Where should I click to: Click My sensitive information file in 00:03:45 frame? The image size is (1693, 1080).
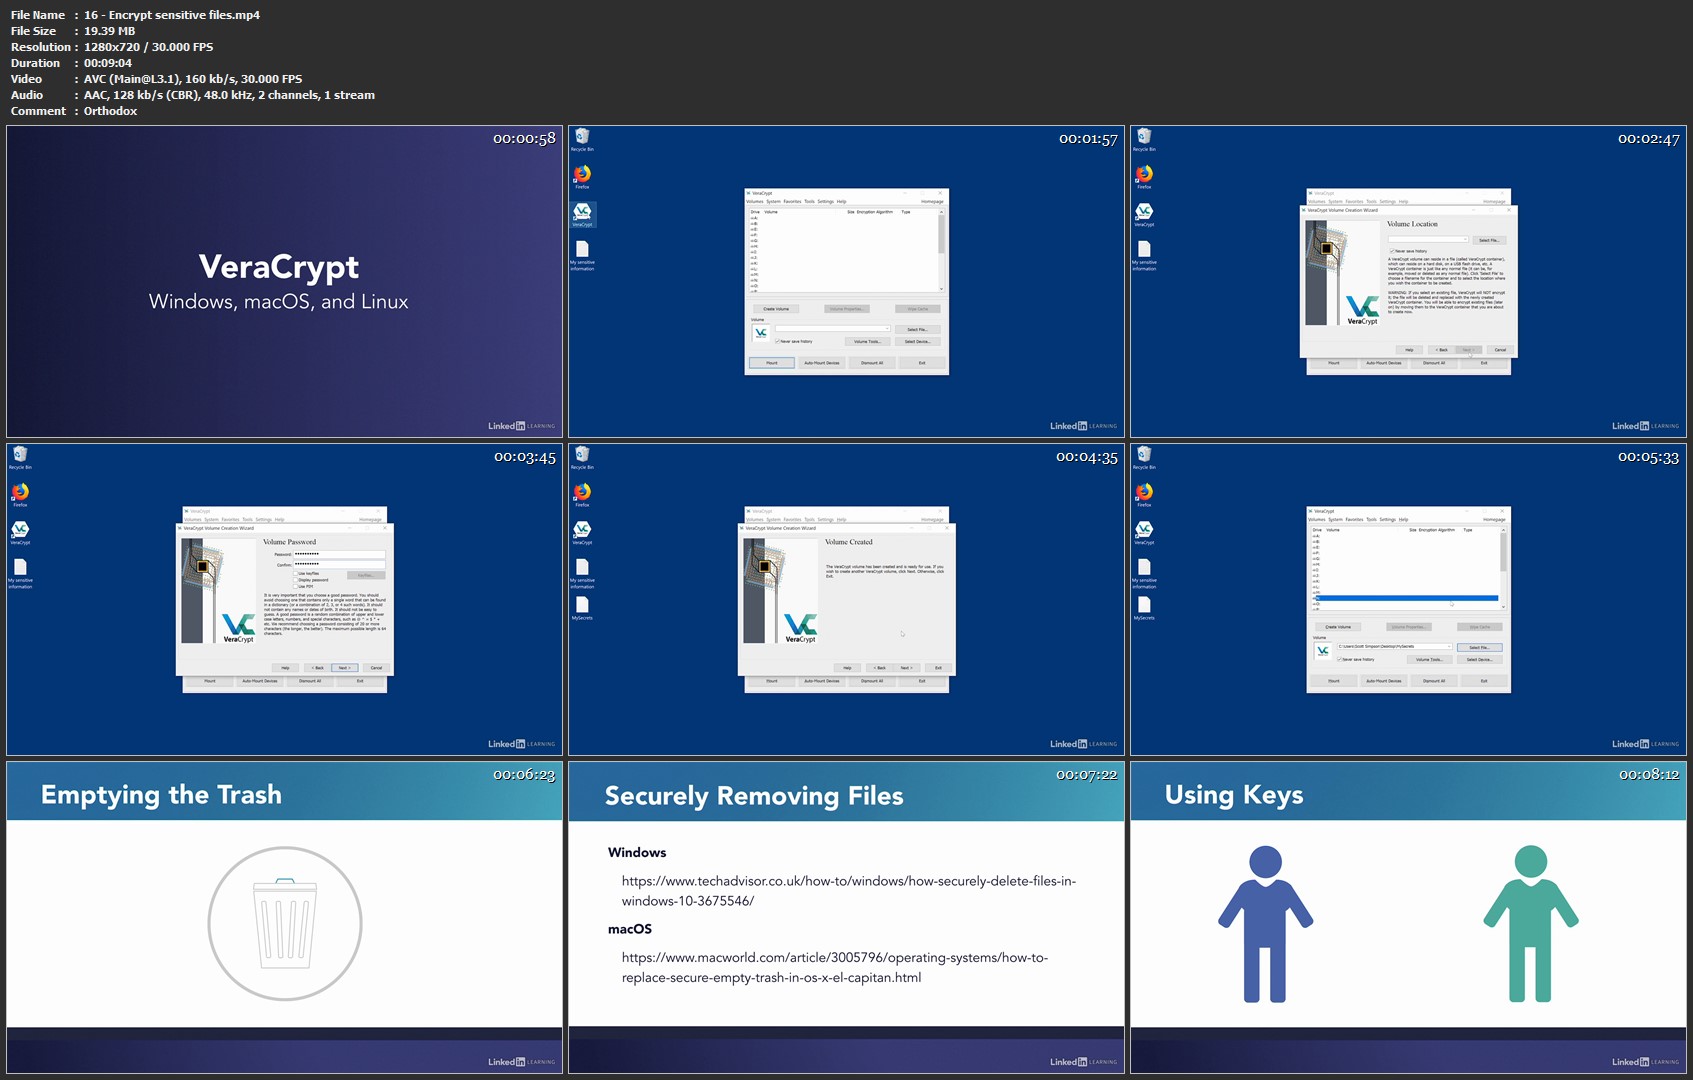pyautogui.click(x=20, y=566)
